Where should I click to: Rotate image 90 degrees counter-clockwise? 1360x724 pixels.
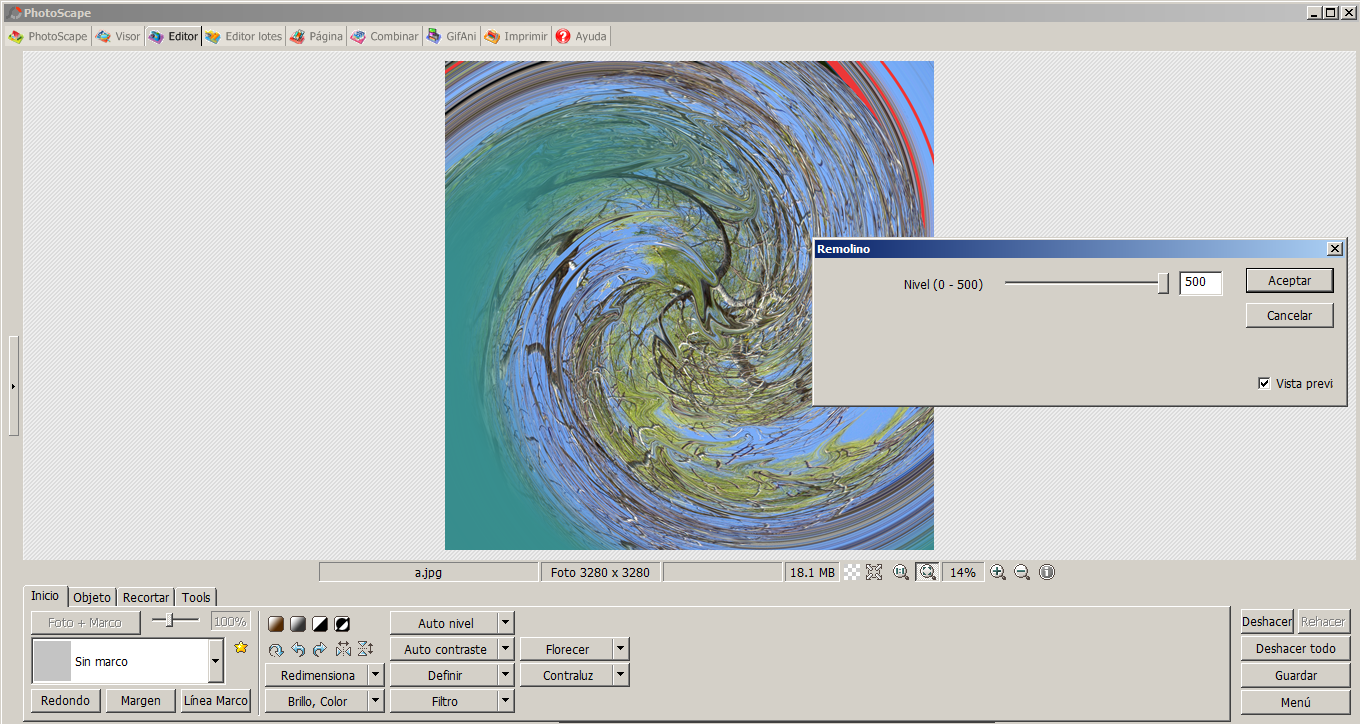pyautogui.click(x=298, y=649)
